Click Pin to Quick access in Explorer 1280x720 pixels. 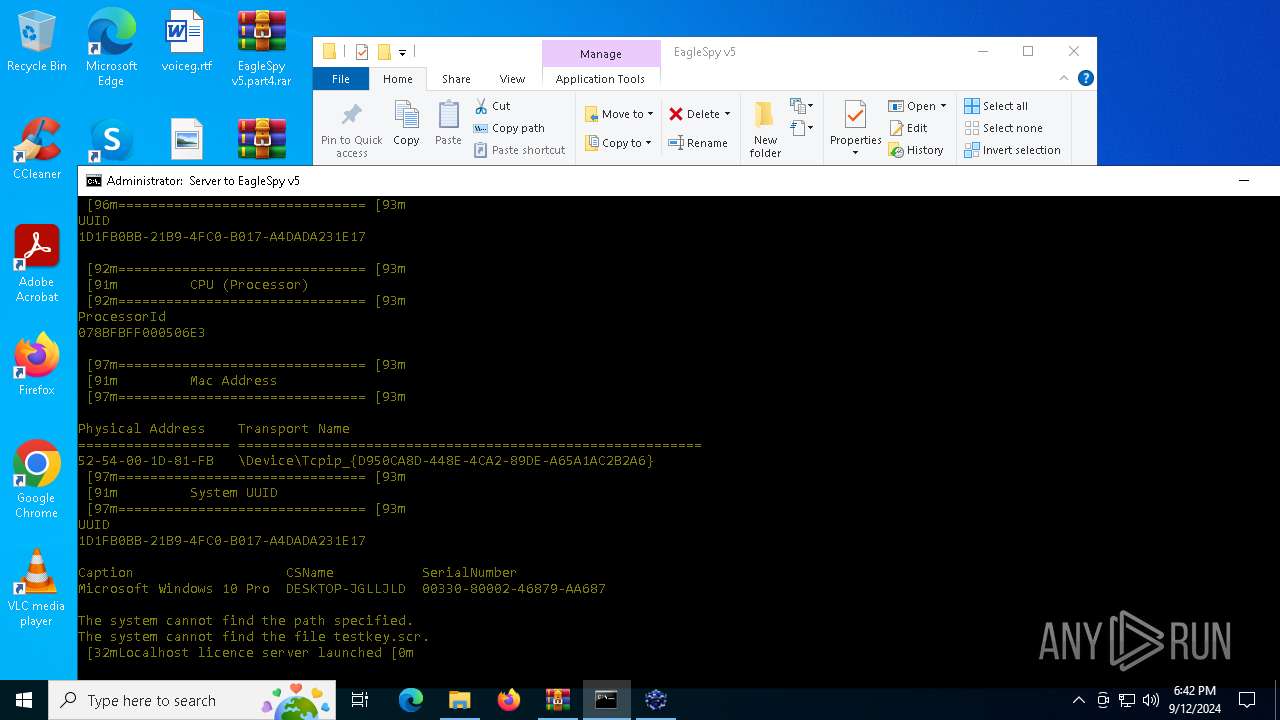[351, 129]
